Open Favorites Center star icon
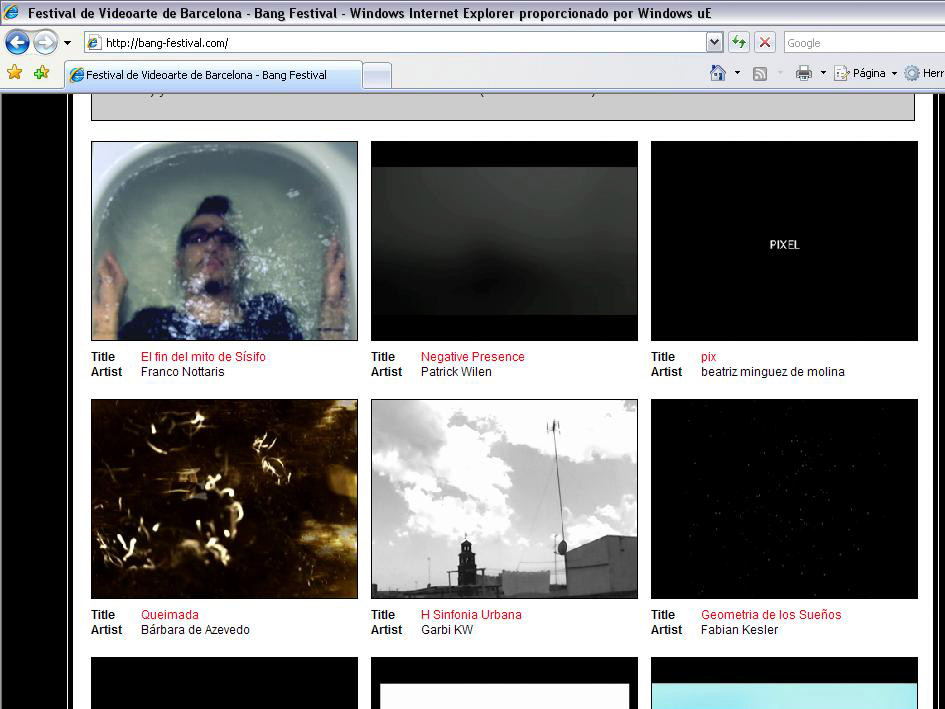The image size is (945, 709). [14, 73]
